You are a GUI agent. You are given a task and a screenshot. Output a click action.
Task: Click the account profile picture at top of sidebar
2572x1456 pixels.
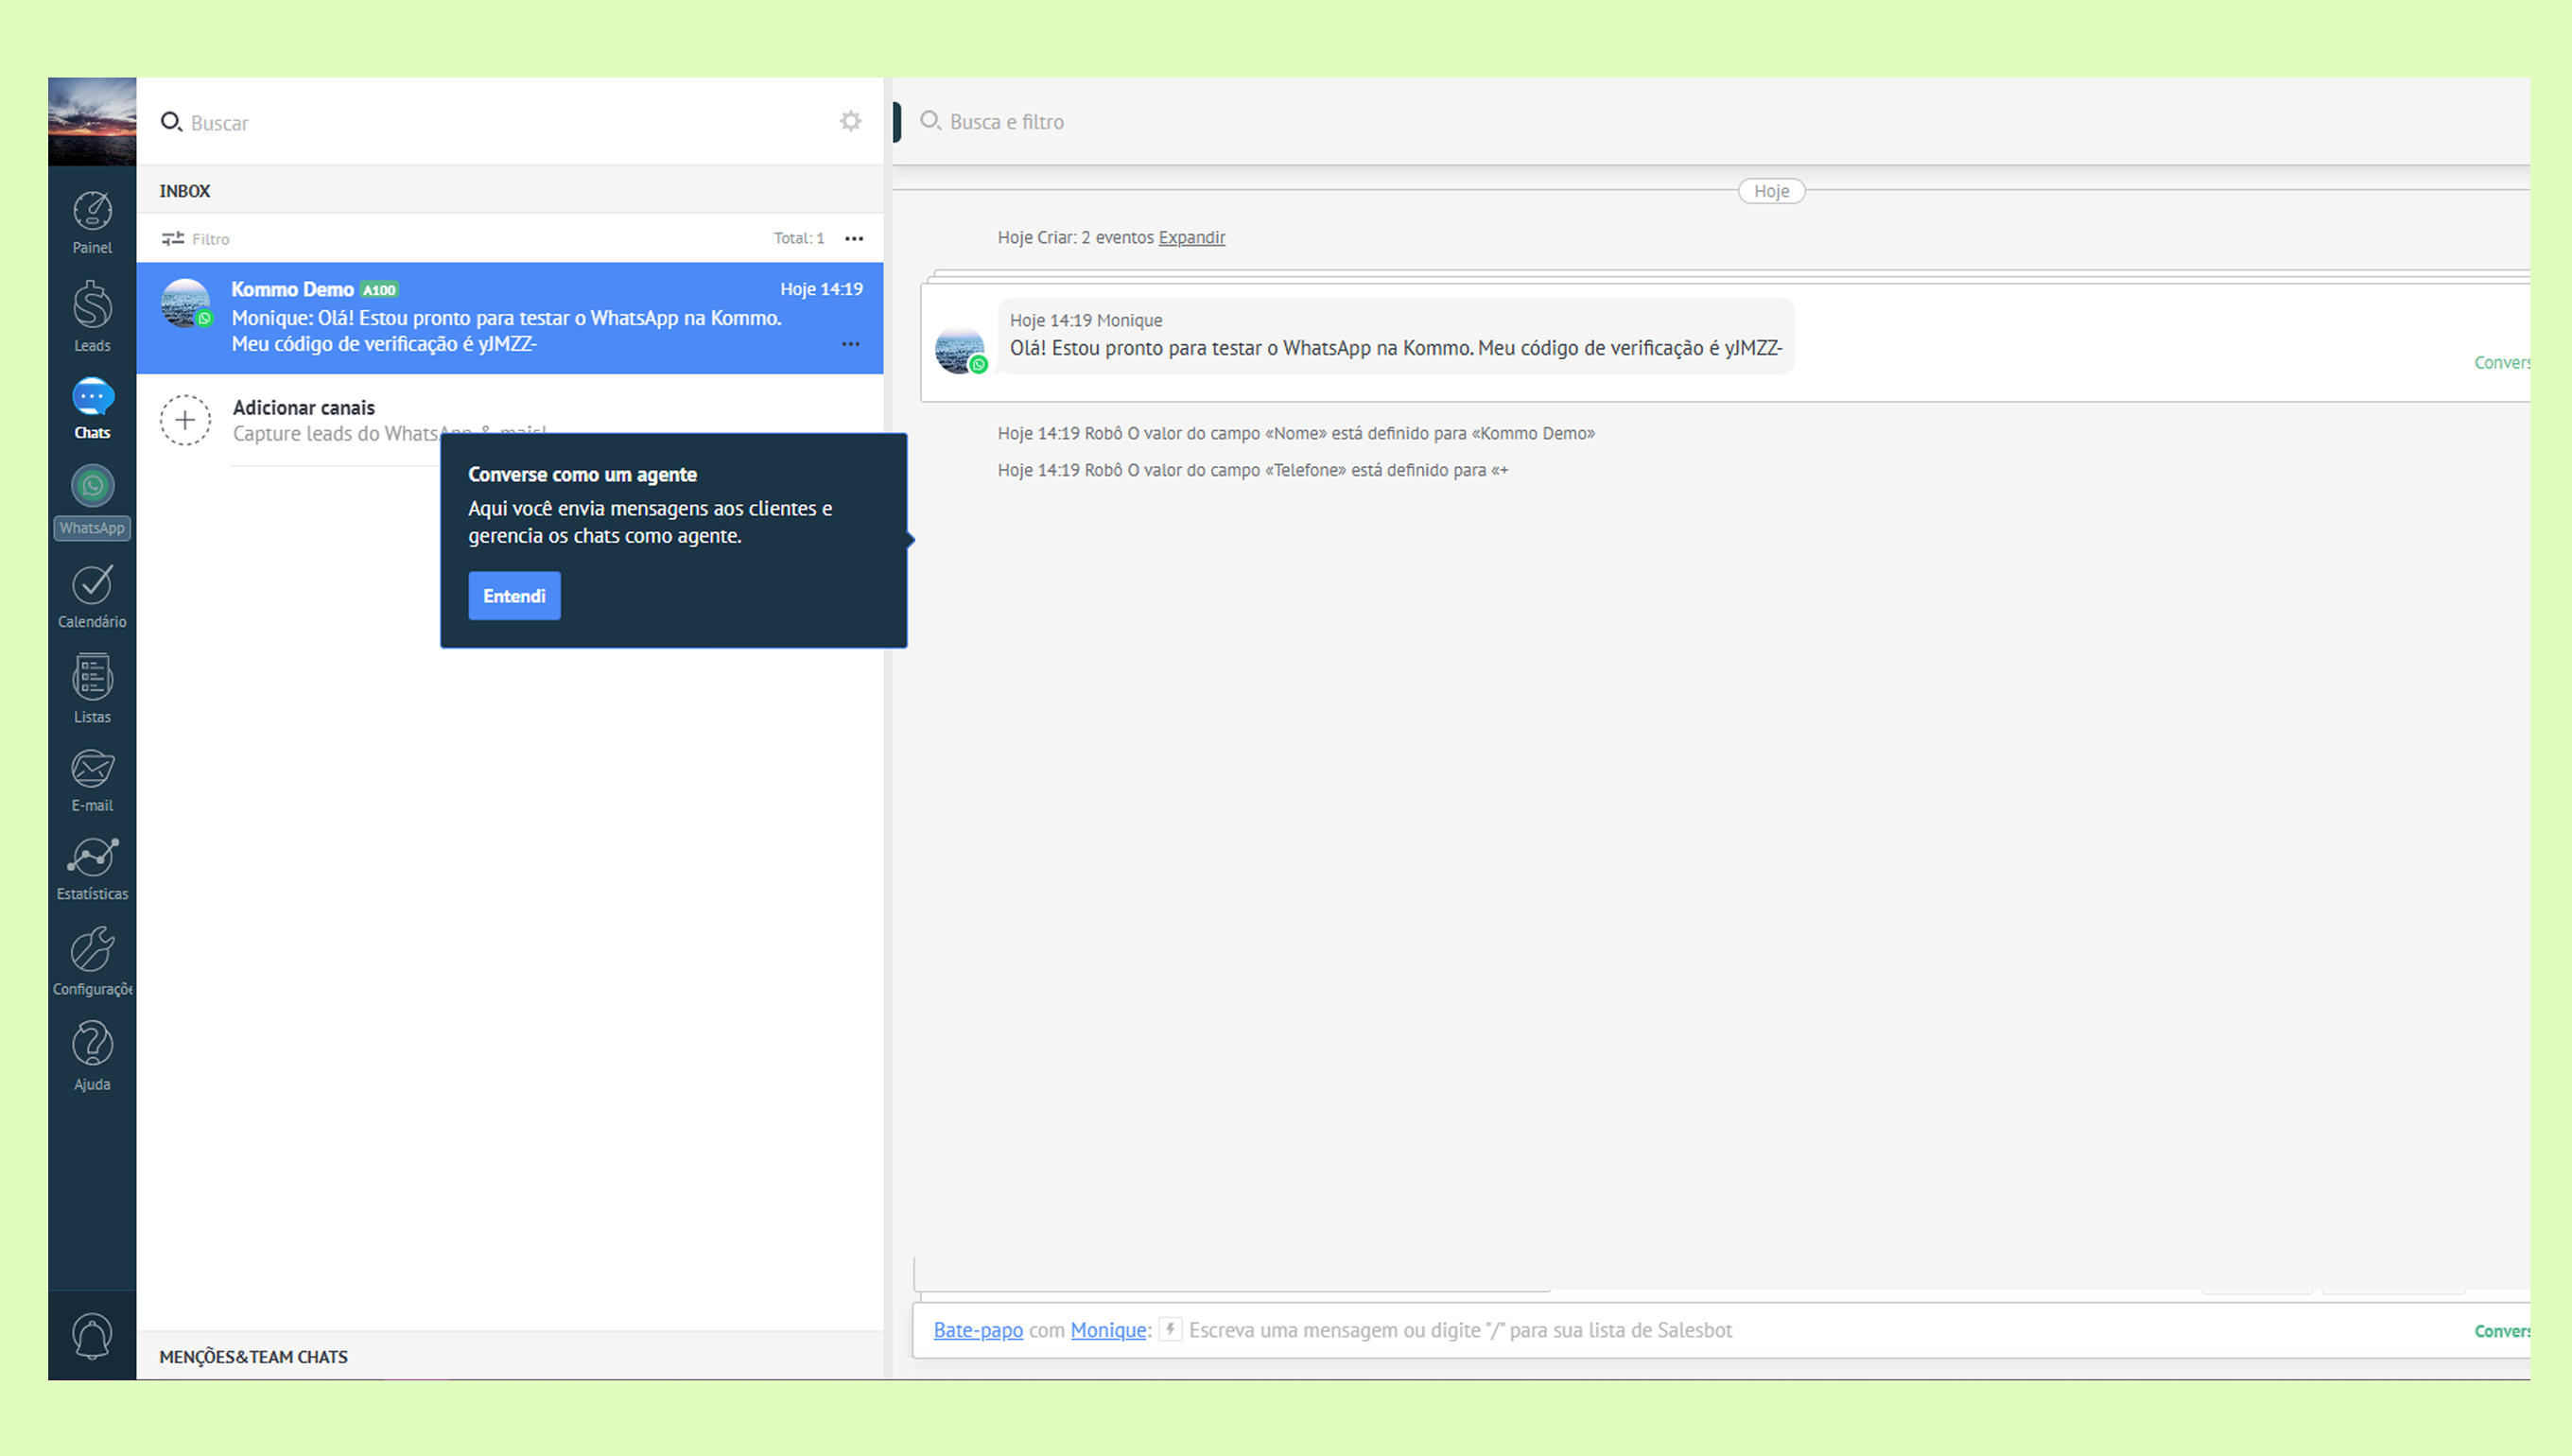92,121
